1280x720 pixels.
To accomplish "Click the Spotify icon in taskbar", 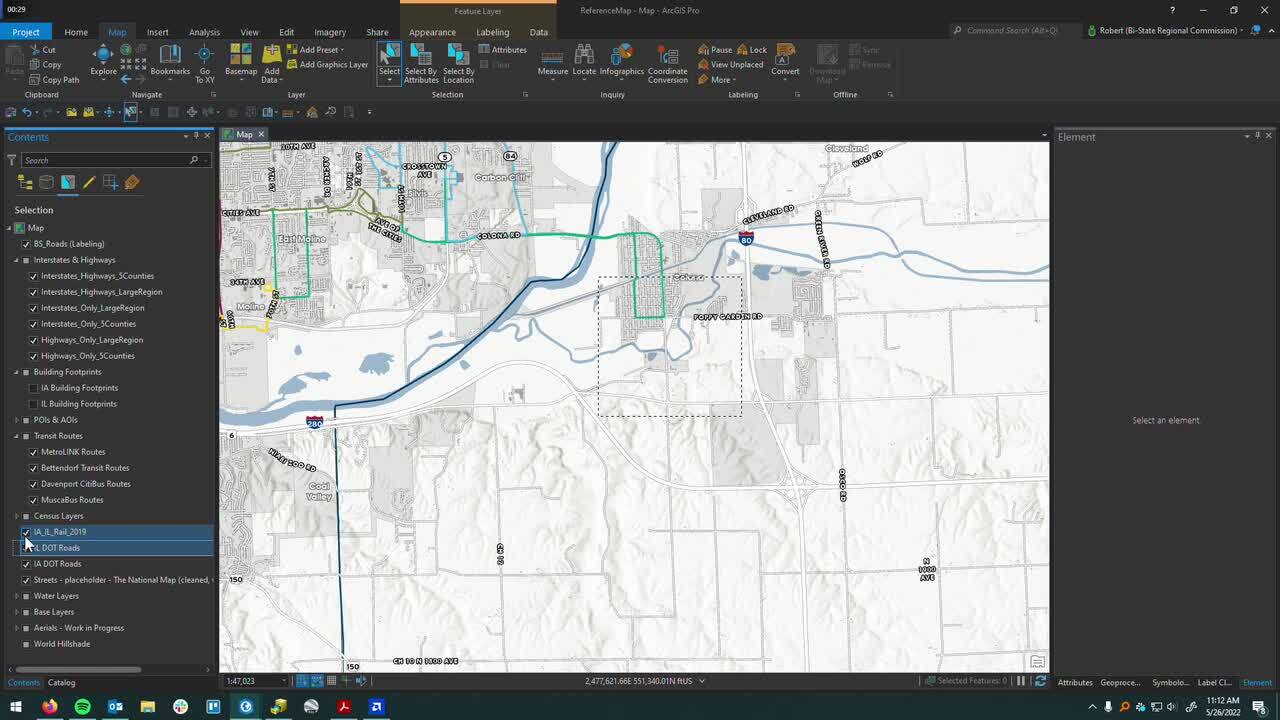I will [x=82, y=707].
